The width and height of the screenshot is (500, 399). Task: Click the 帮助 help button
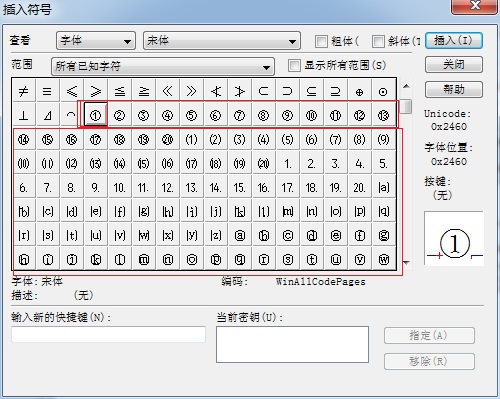click(454, 89)
